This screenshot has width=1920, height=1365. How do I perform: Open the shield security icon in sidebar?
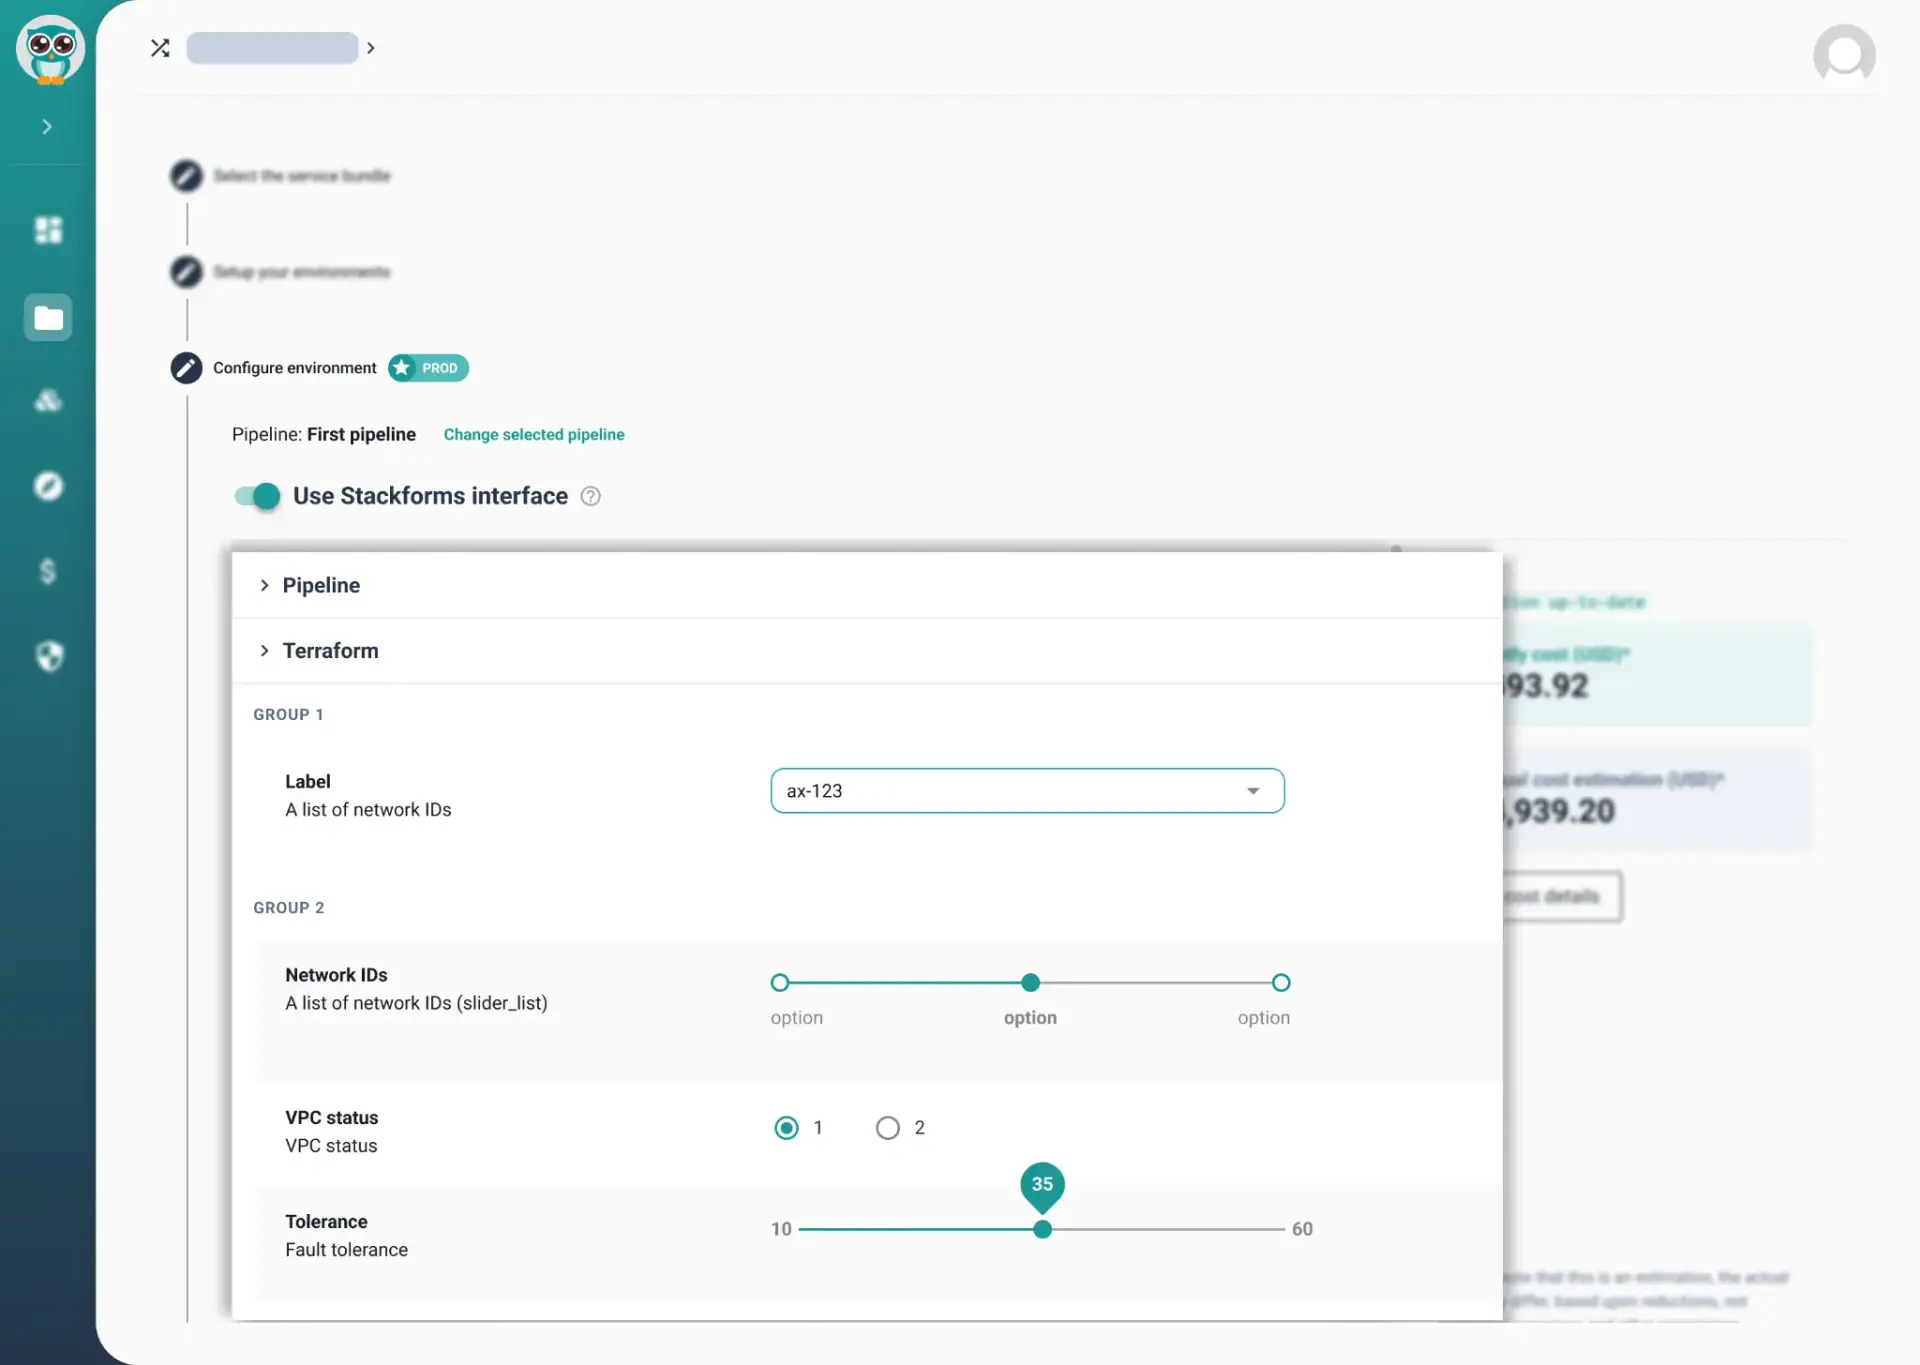pos(48,657)
